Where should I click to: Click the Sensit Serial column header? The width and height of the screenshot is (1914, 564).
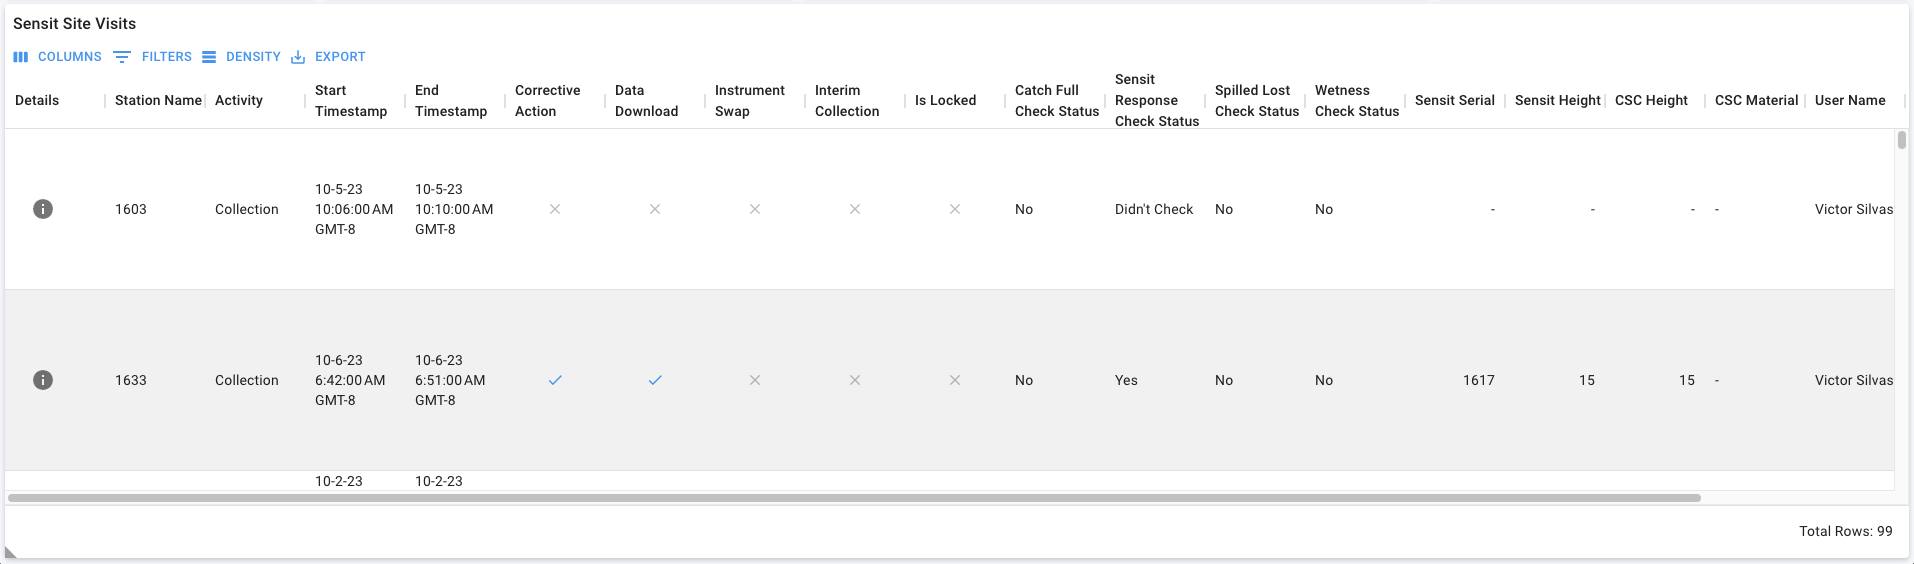coord(1455,100)
